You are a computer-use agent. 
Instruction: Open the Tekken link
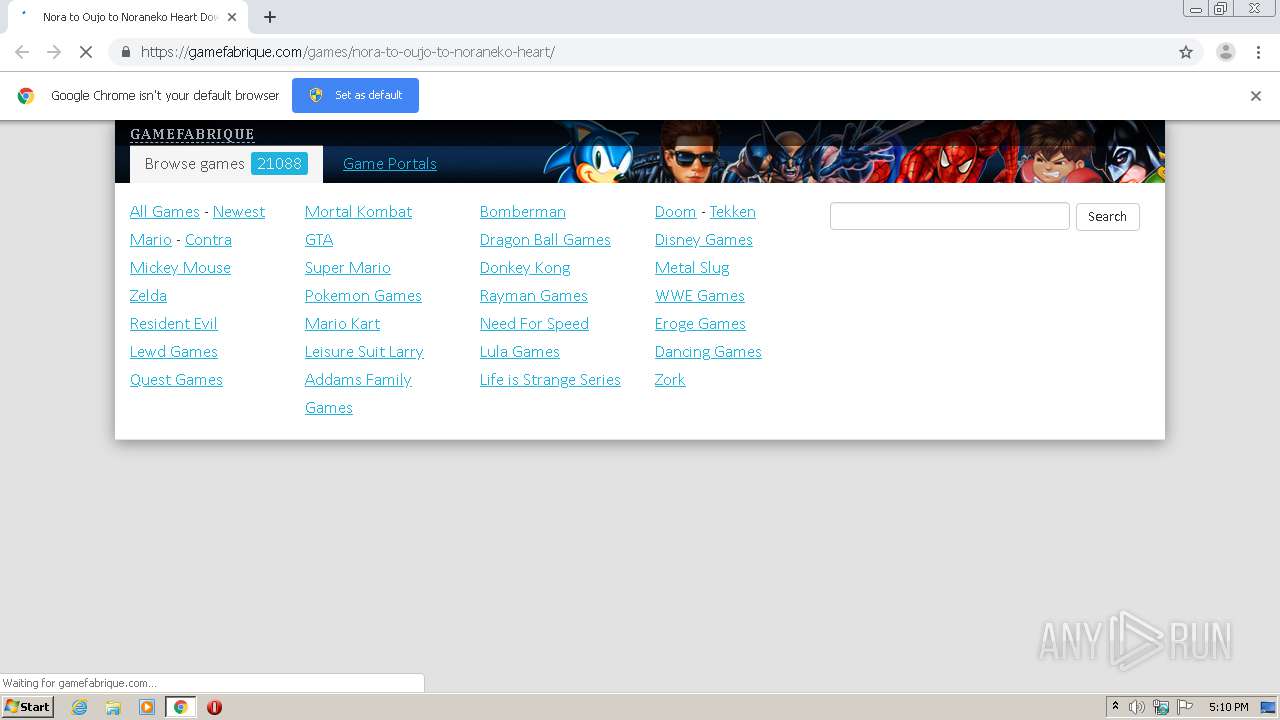[x=733, y=212]
